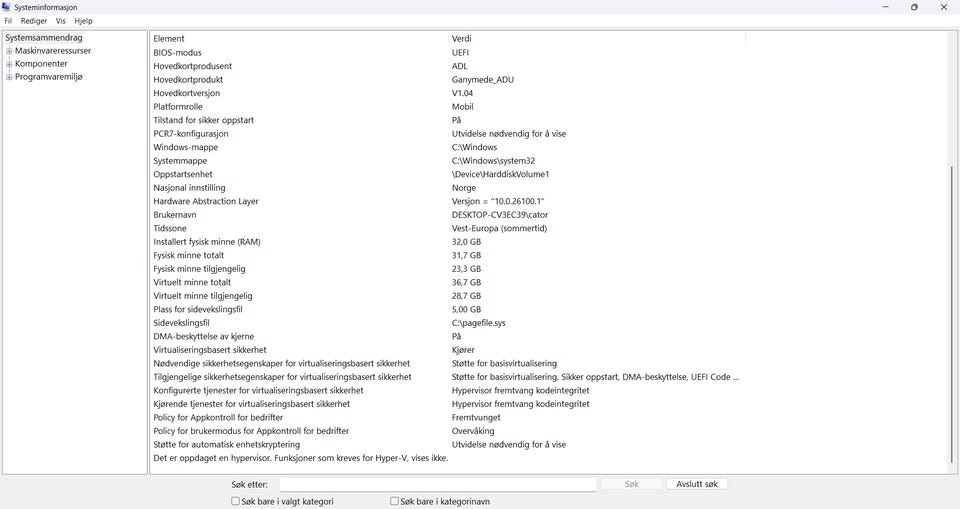This screenshot has height=509, width=960.
Task: Select the Virtuelt minne totalt row
Action: point(446,282)
